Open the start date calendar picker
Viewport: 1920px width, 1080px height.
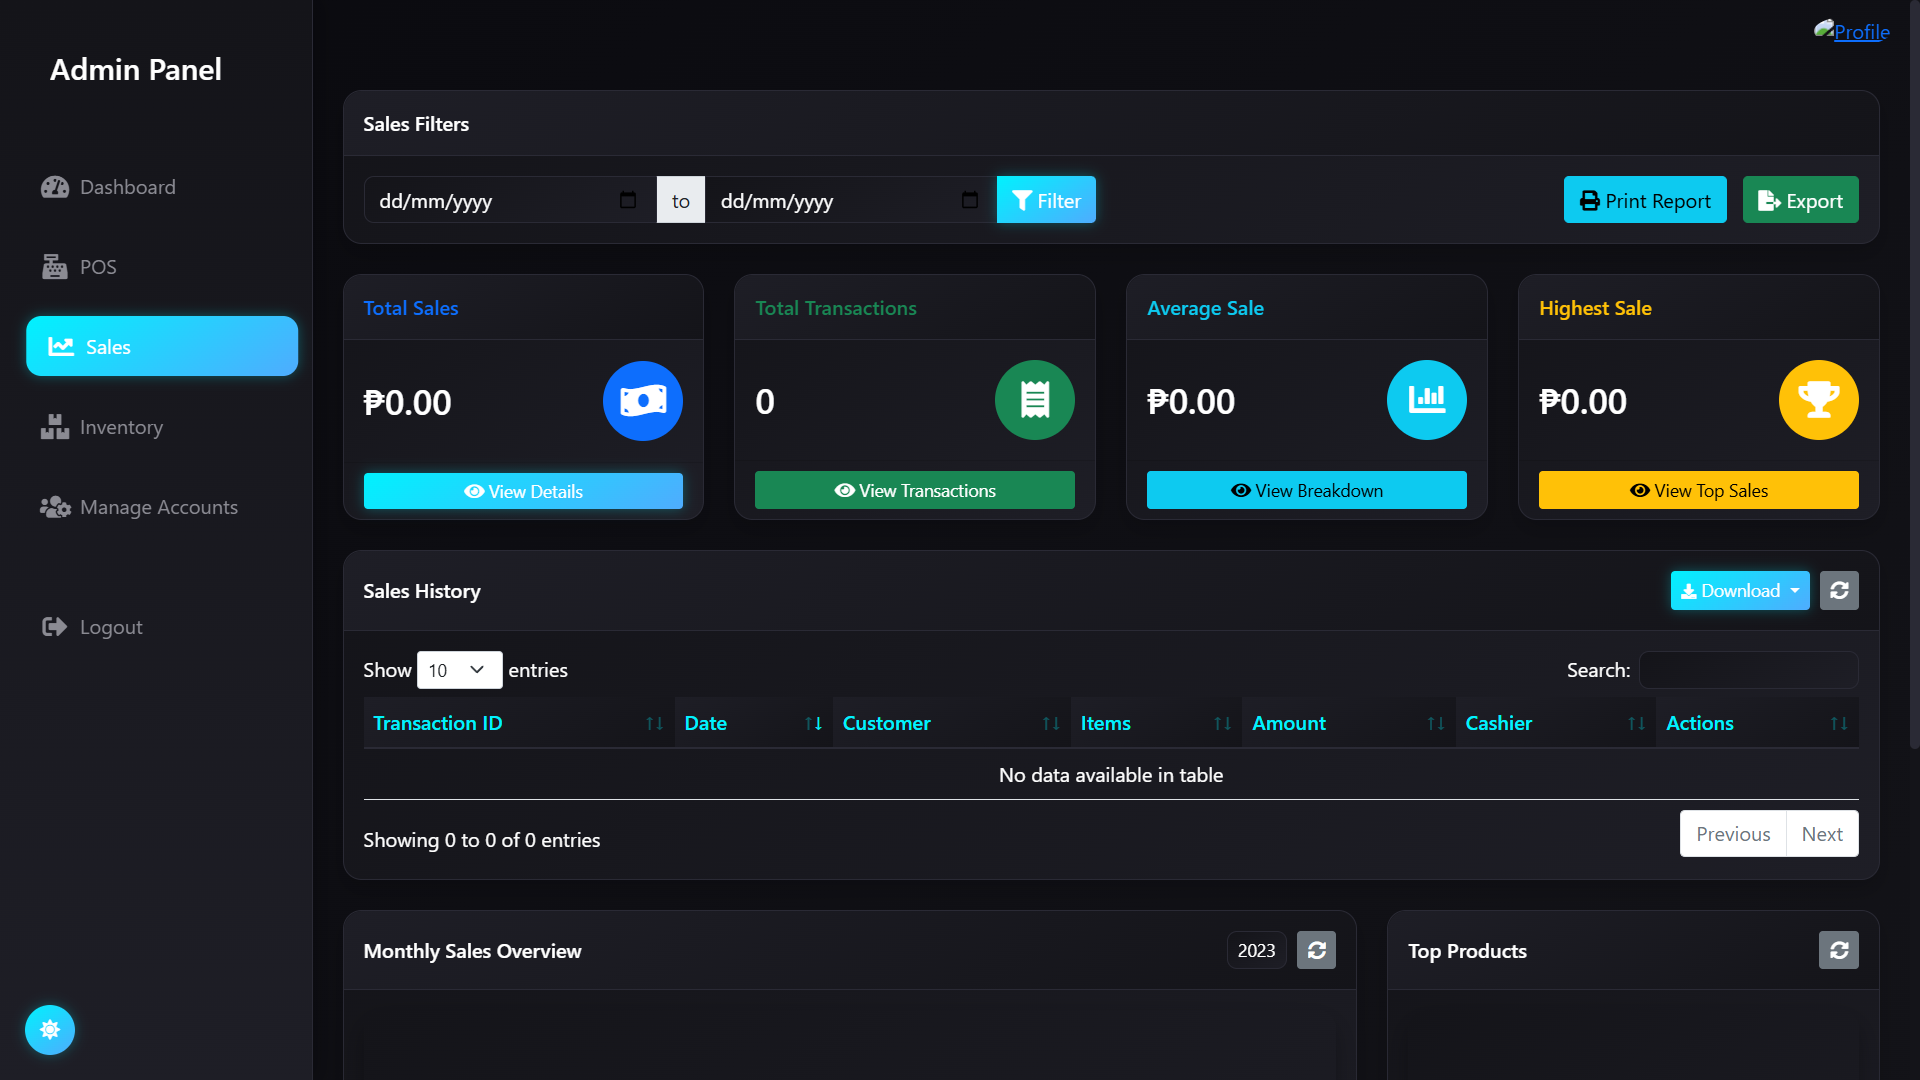(x=628, y=200)
